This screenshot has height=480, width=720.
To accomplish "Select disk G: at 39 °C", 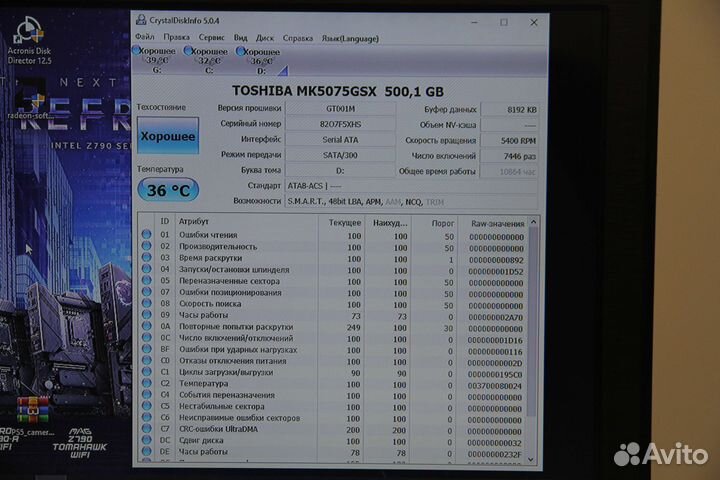I will pos(155,60).
